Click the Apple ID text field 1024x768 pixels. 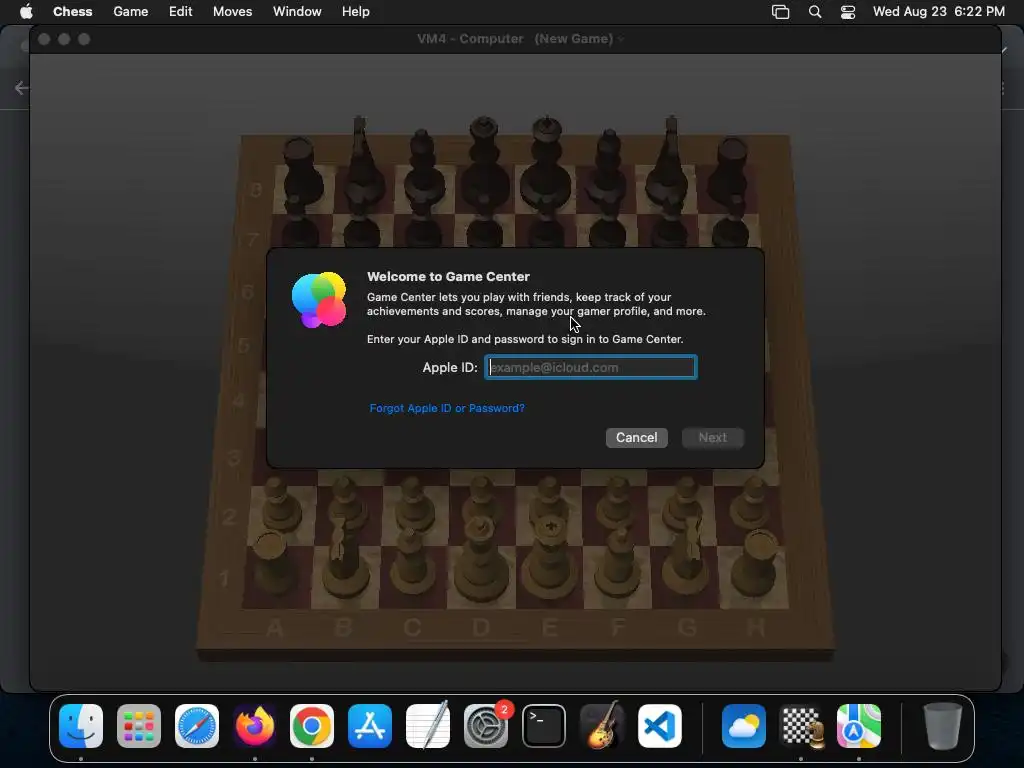[590, 367]
